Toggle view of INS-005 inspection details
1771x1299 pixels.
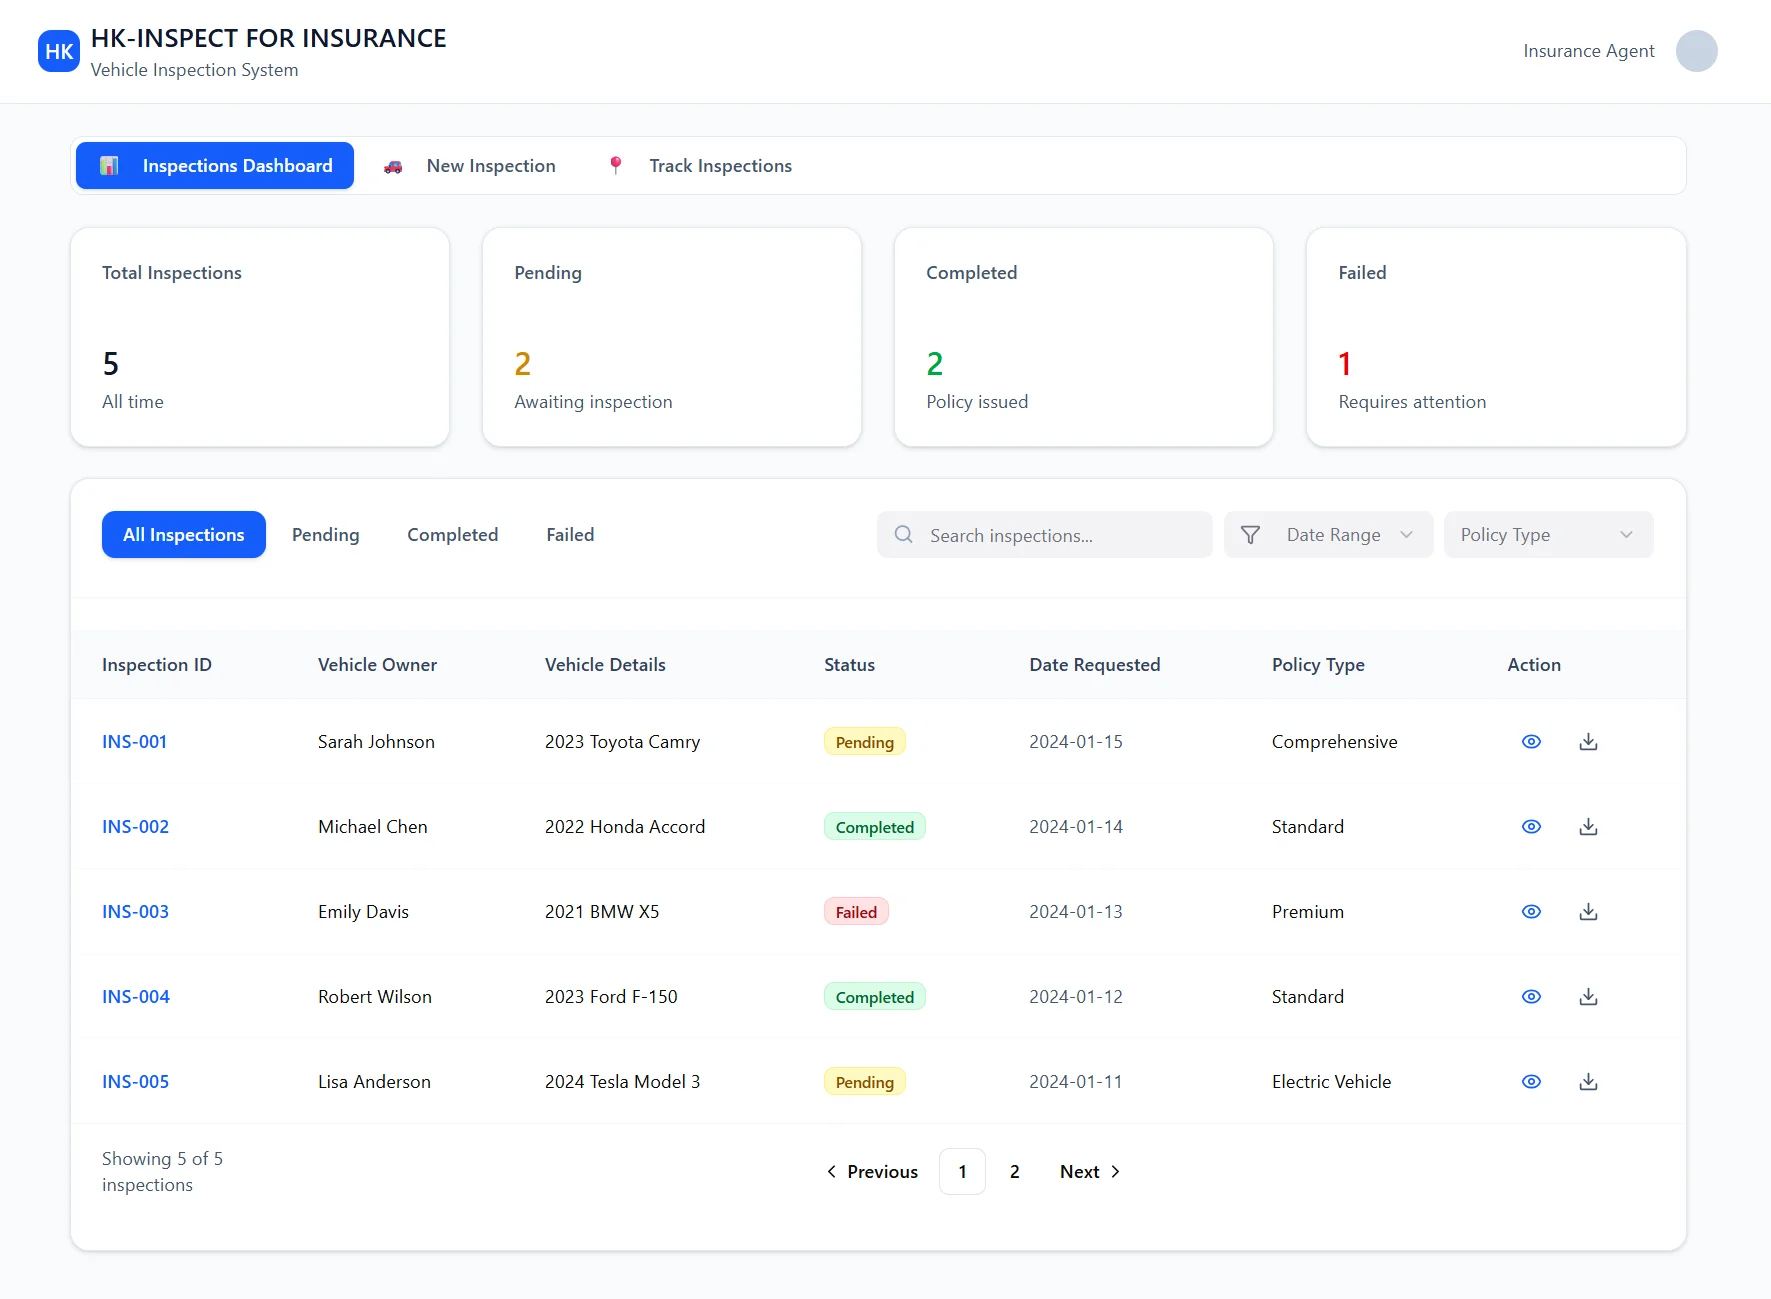pos(1531,1081)
